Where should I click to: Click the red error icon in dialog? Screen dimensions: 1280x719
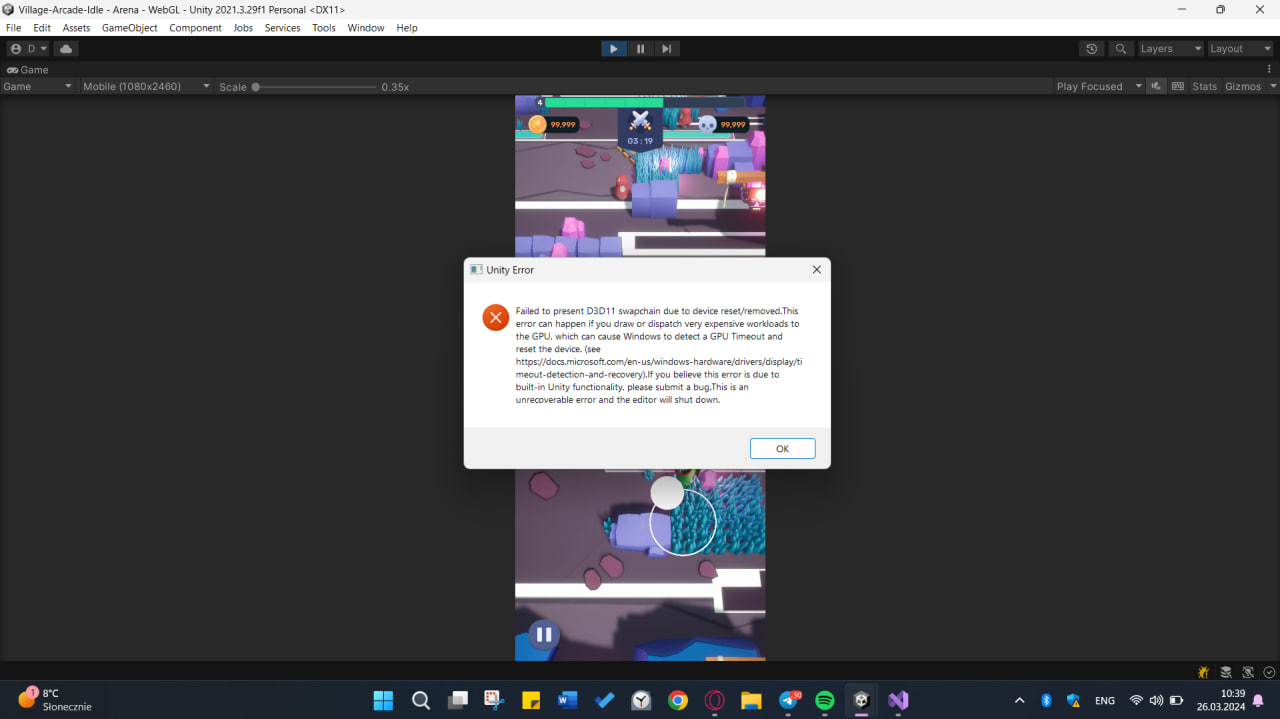click(495, 317)
